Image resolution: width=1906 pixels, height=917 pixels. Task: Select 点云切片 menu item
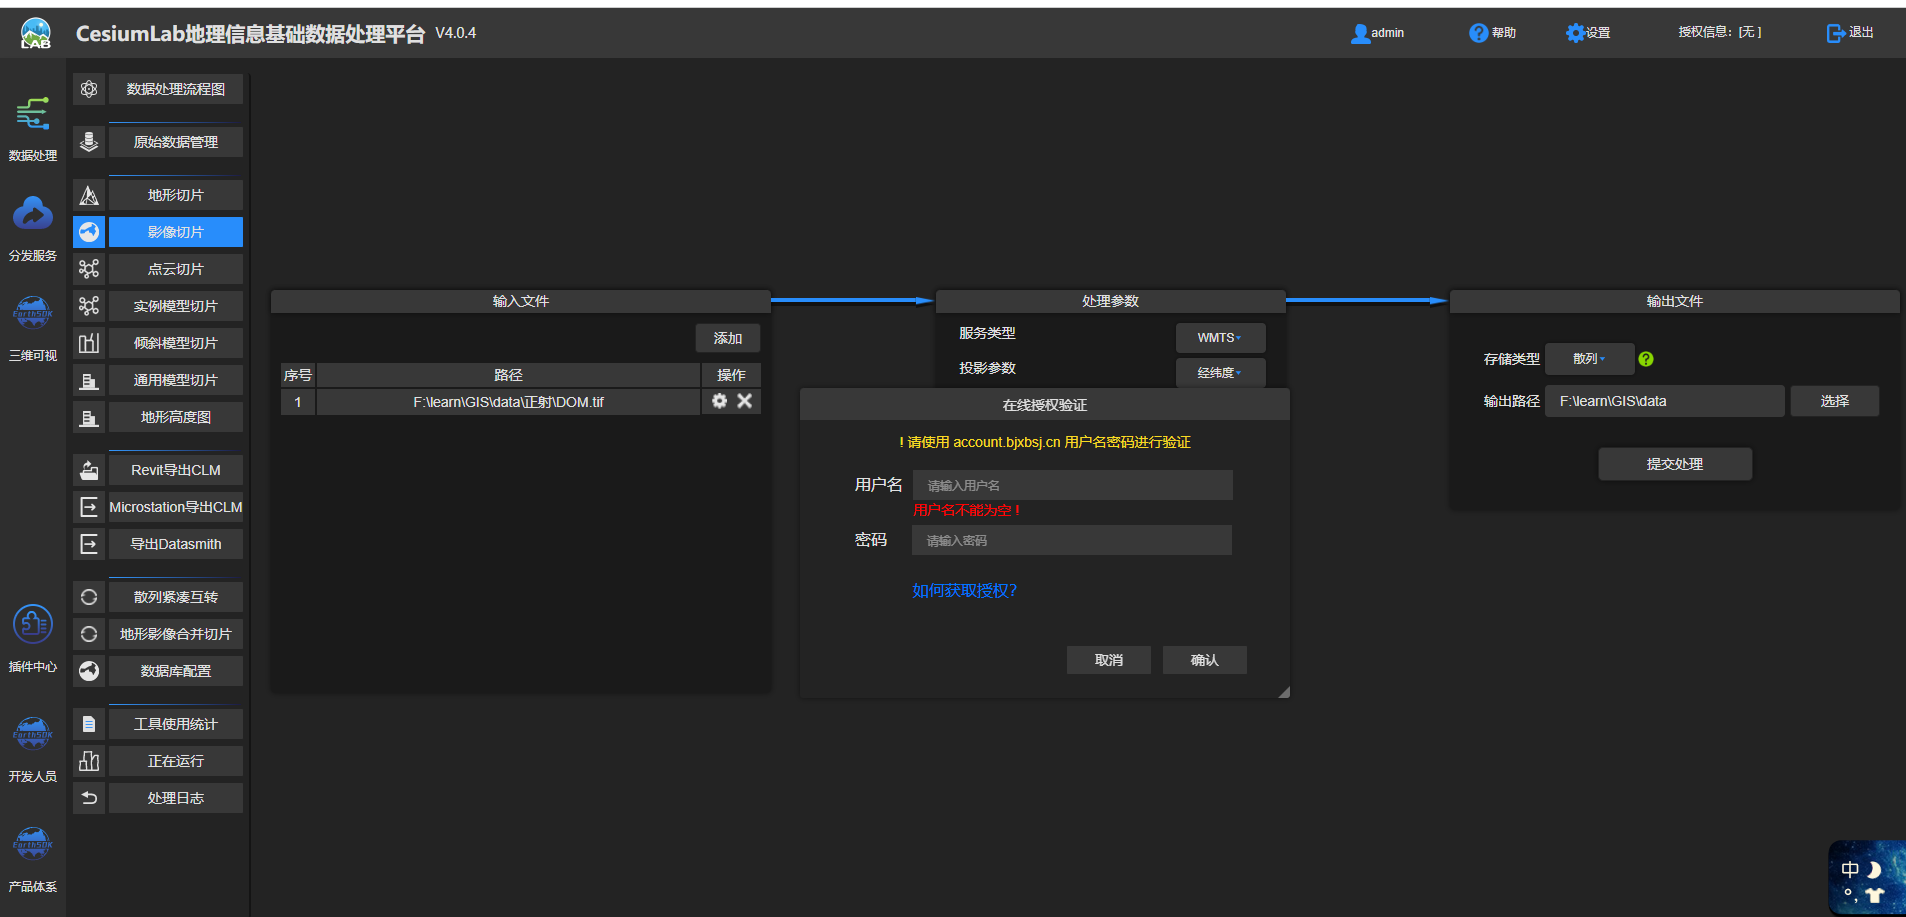coord(176,269)
